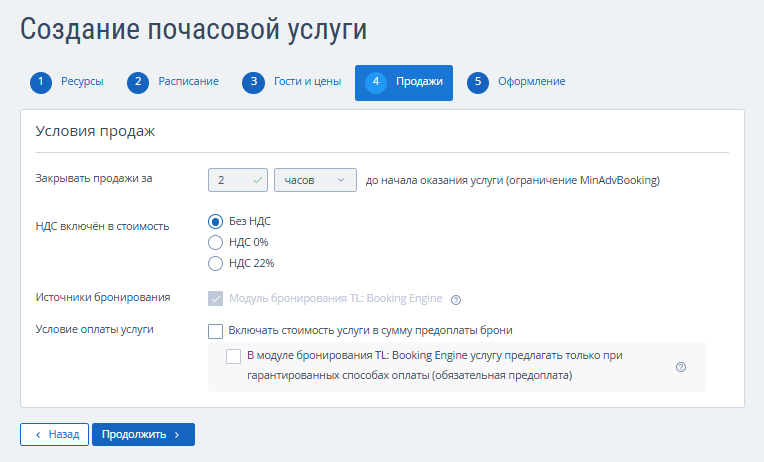Click right chevron on the Продолжить button
Viewport: 764px width, 462px height.
177,435
